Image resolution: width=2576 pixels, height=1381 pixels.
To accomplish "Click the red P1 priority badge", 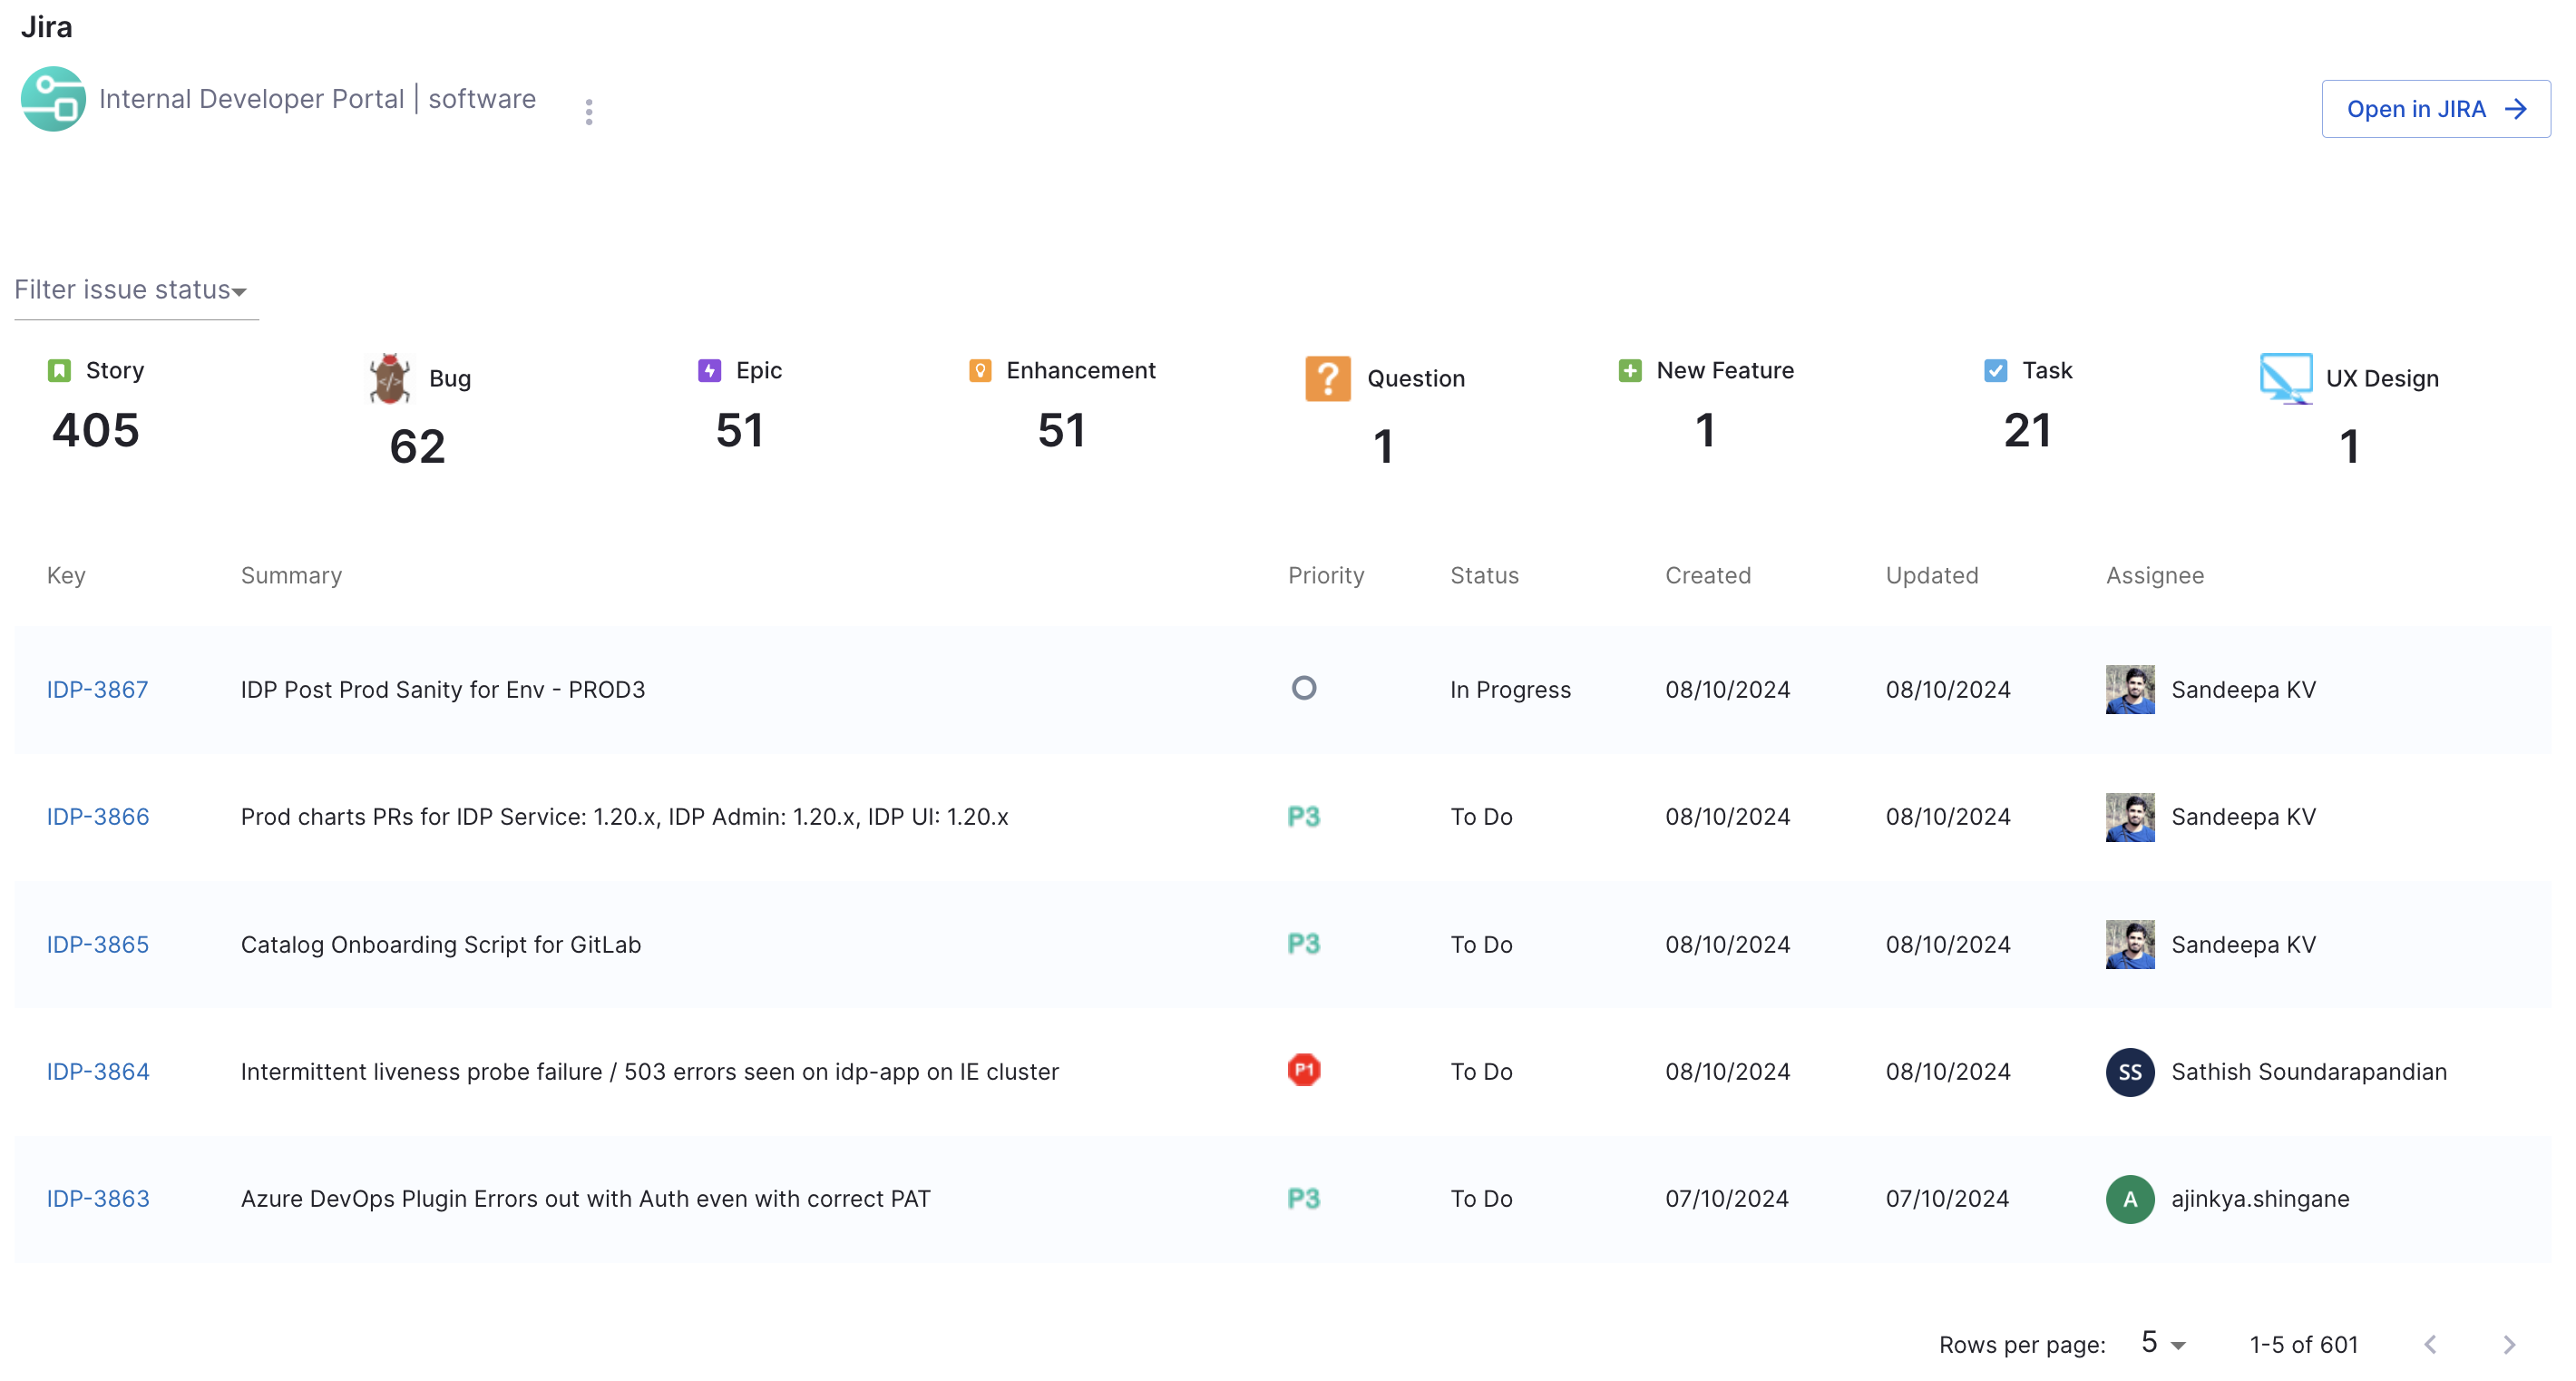I will pos(1303,1071).
